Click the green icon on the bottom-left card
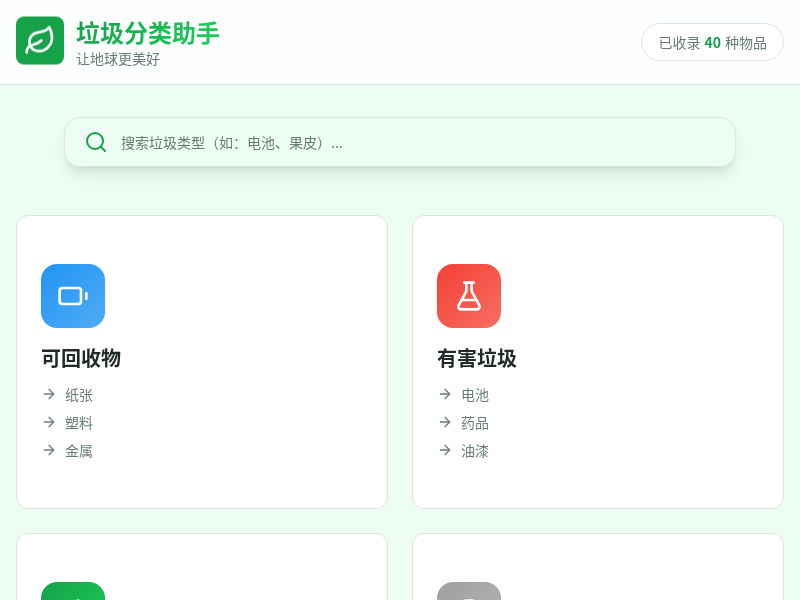The image size is (800, 600). pos(72,592)
